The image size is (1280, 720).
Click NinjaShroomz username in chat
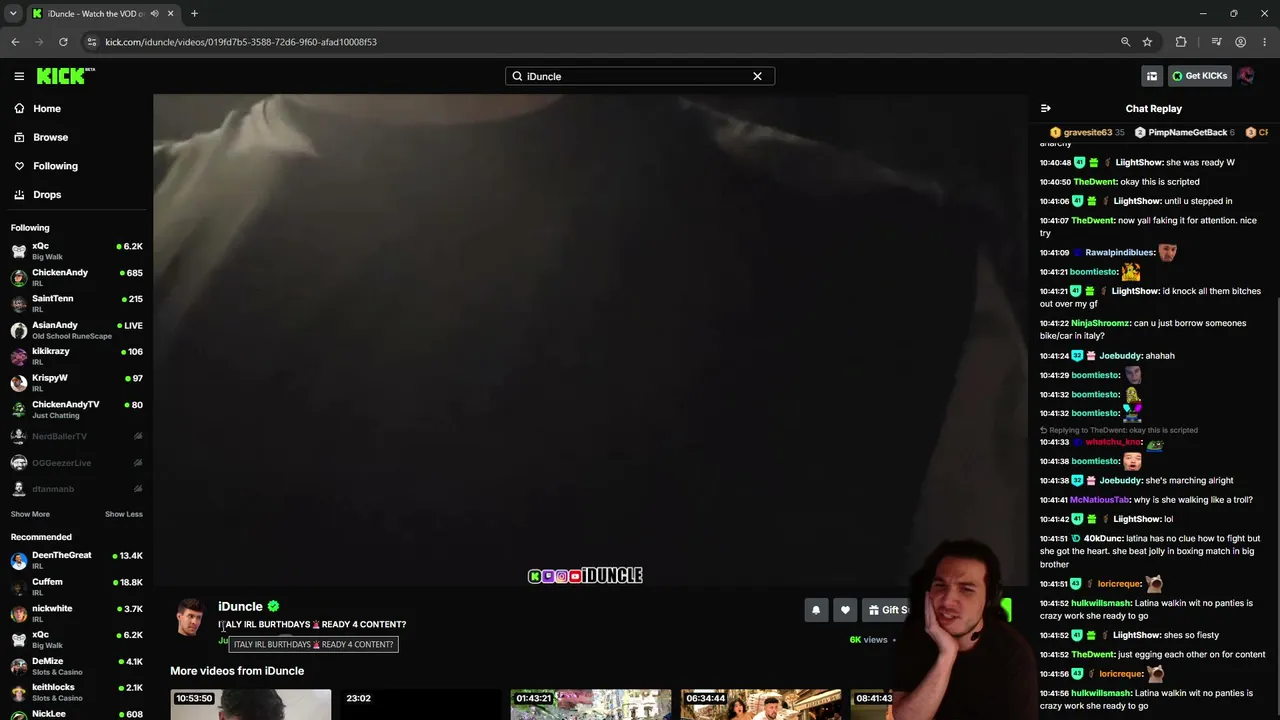[1101, 324]
